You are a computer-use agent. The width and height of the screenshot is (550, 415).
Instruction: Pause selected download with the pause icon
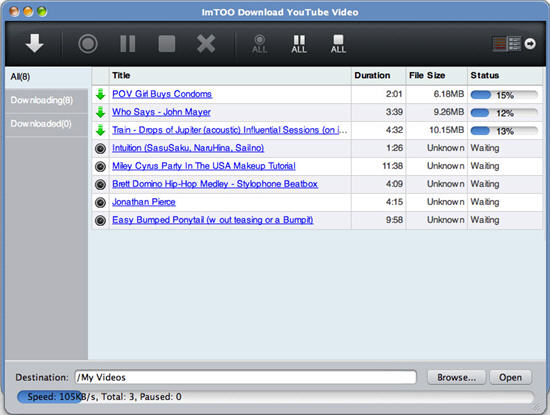point(128,44)
